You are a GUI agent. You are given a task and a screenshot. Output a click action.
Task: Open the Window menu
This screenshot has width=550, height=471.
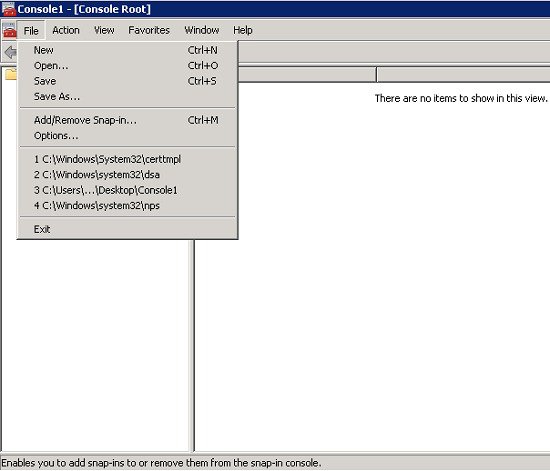[202, 31]
